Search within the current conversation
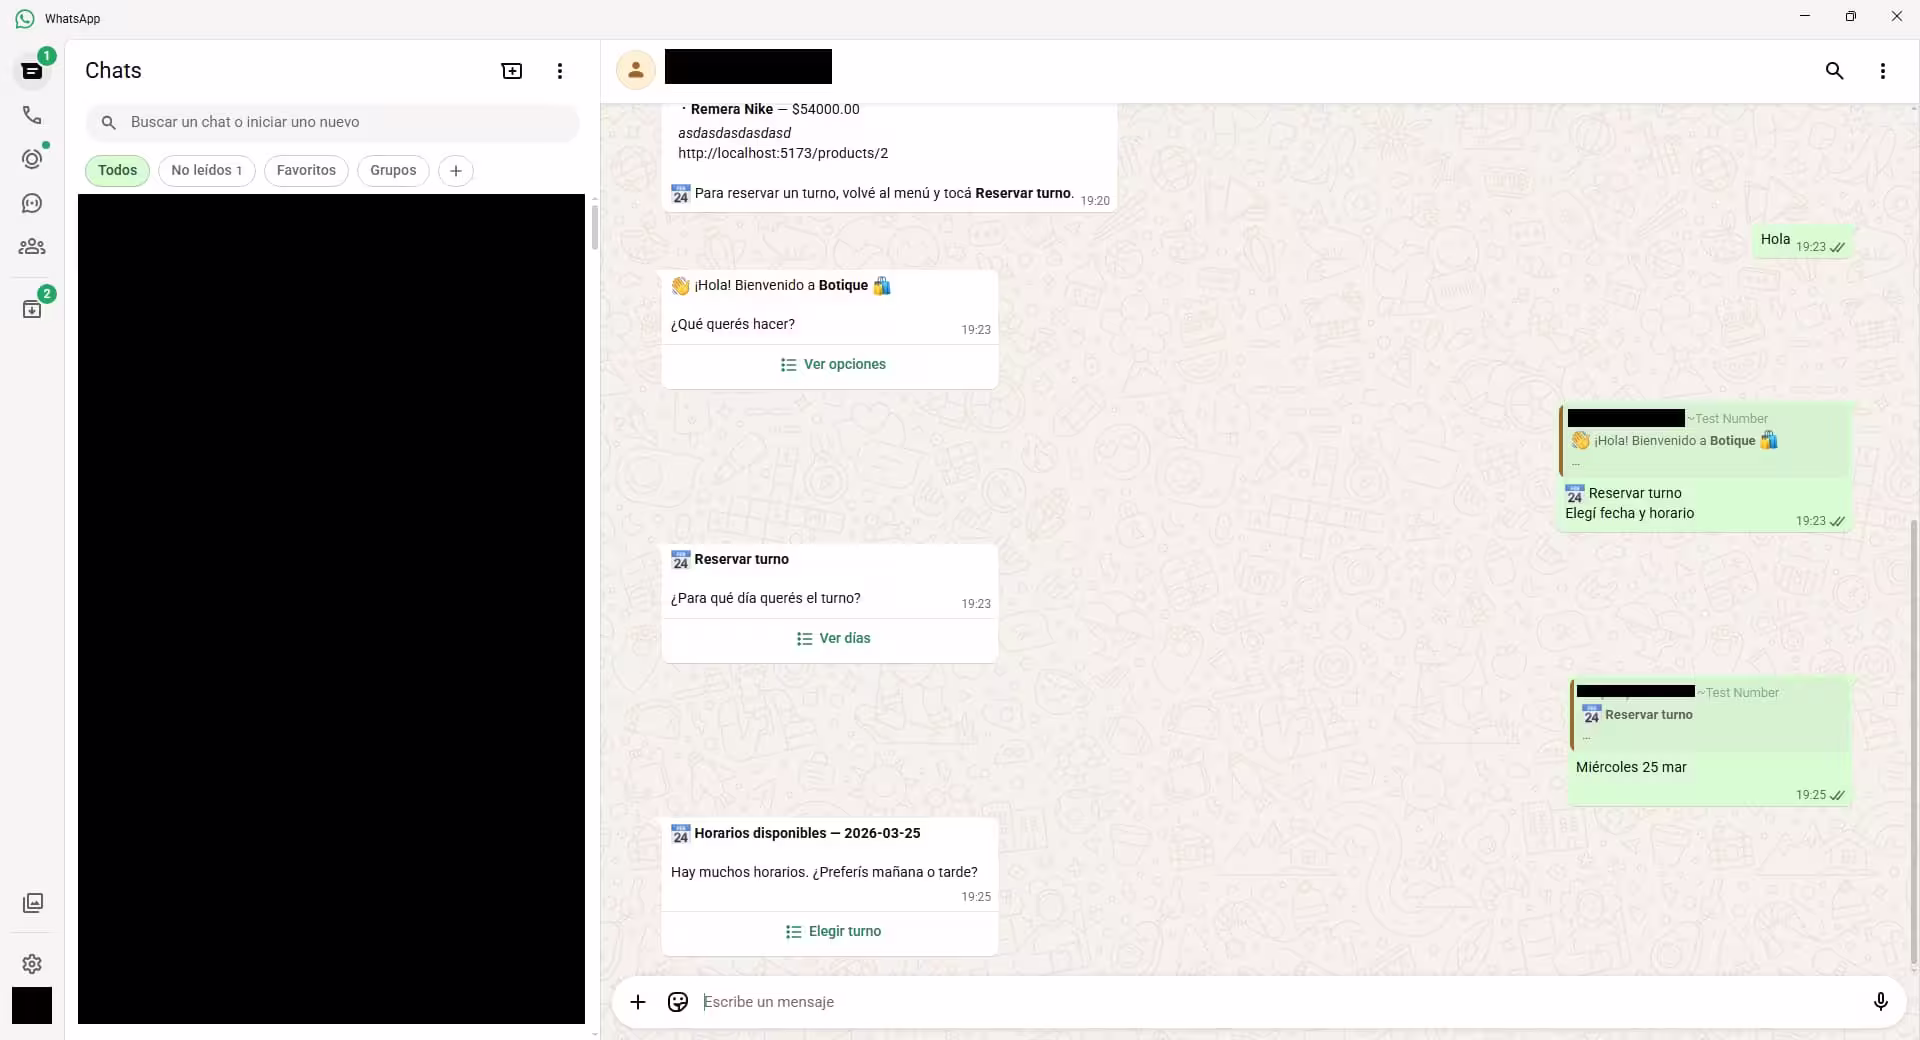Image resolution: width=1920 pixels, height=1040 pixels. click(1834, 71)
